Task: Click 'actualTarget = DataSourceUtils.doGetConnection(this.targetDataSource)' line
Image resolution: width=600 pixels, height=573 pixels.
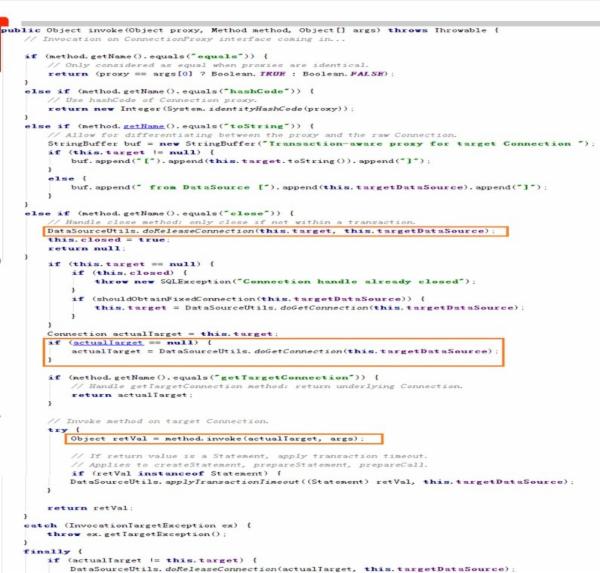Action: pos(285,351)
